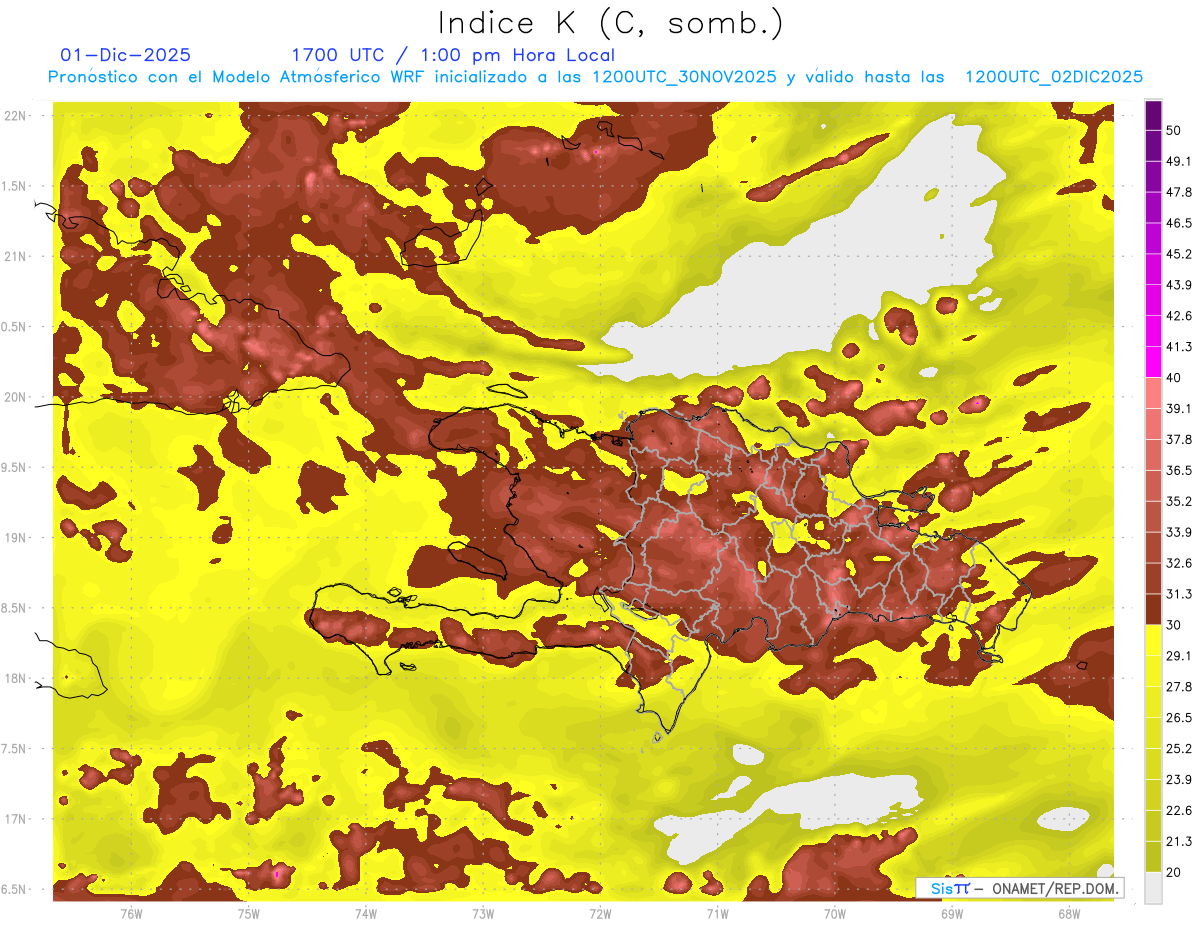Click the '74W' longitude label
This screenshot has height=927, width=1200.
[366, 913]
